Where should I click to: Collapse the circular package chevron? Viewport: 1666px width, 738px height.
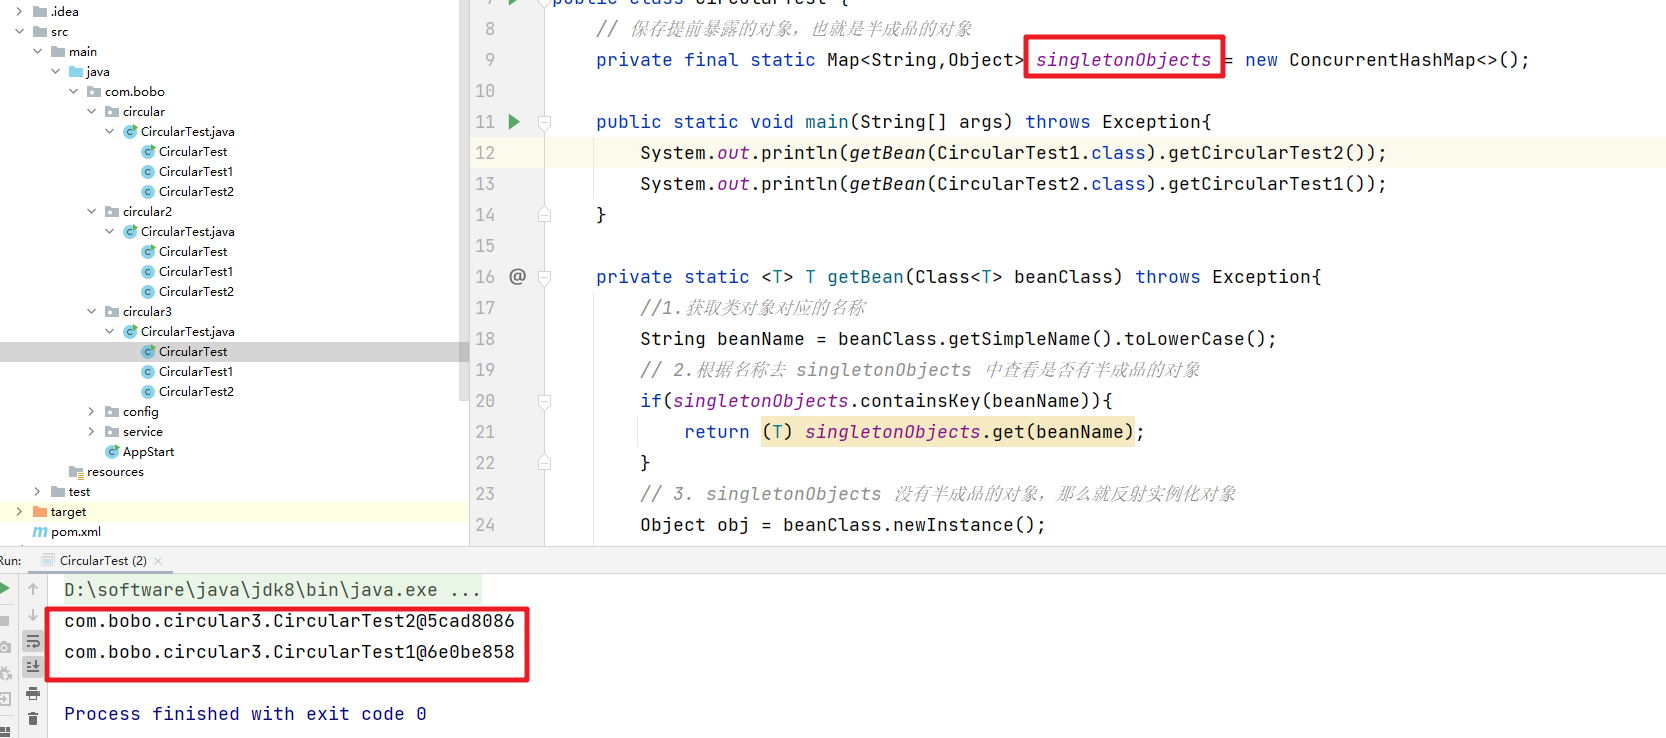91,112
